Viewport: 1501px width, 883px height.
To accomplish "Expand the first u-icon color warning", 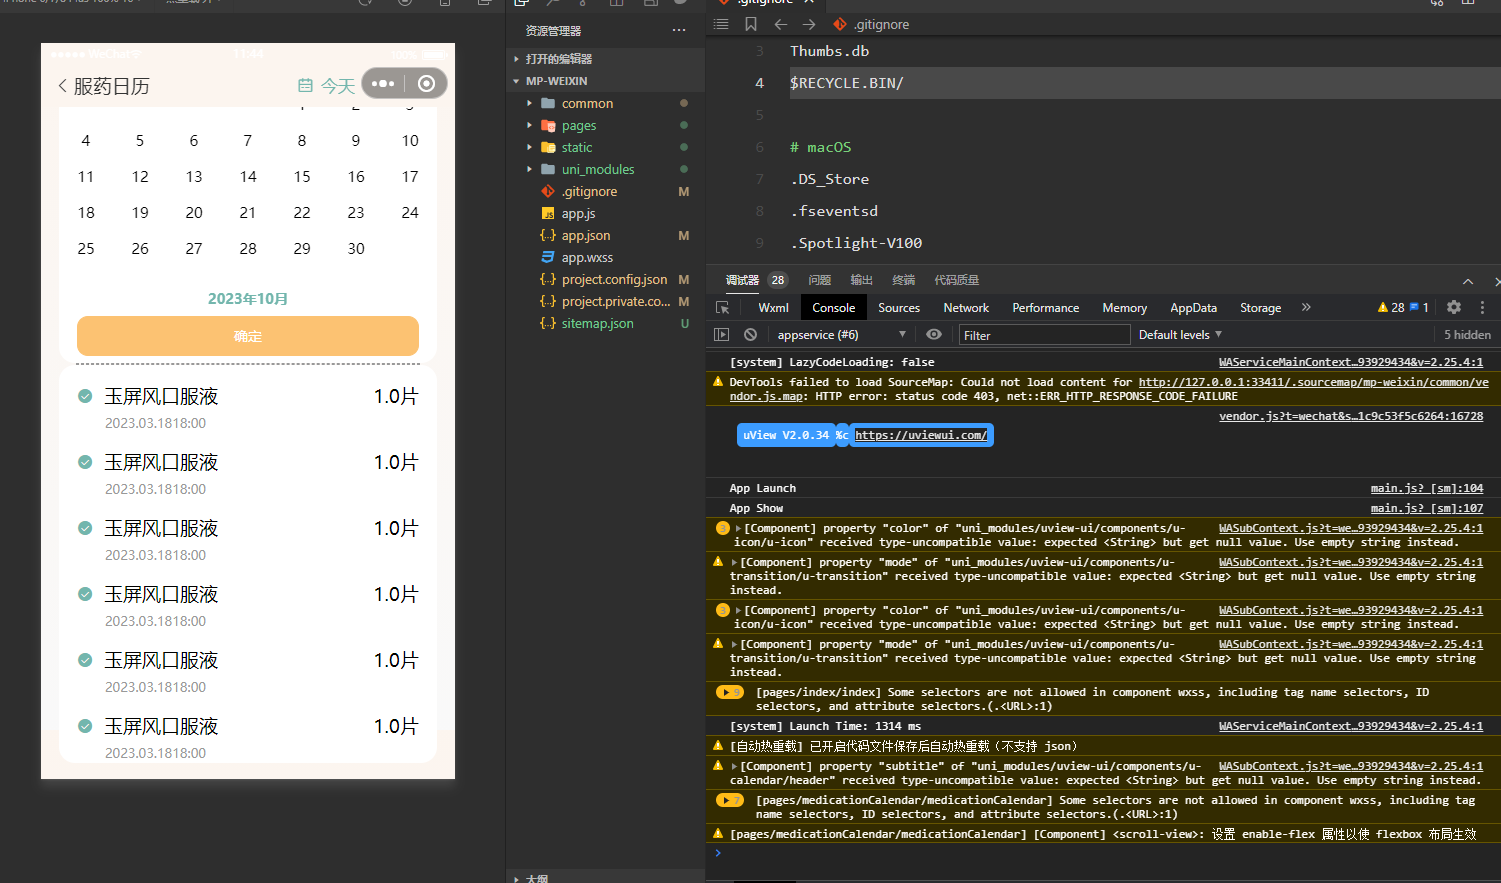I will pos(738,528).
